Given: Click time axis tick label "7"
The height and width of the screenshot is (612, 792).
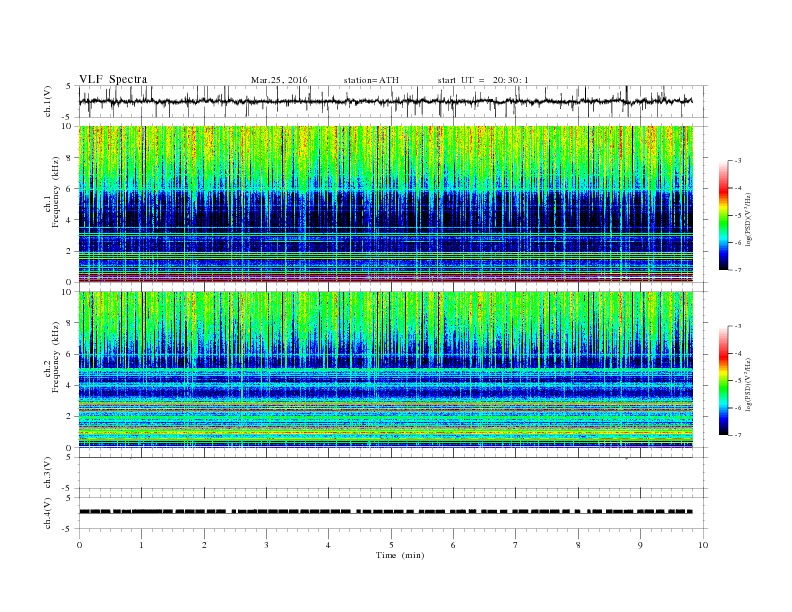Looking at the screenshot, I should [x=516, y=545].
